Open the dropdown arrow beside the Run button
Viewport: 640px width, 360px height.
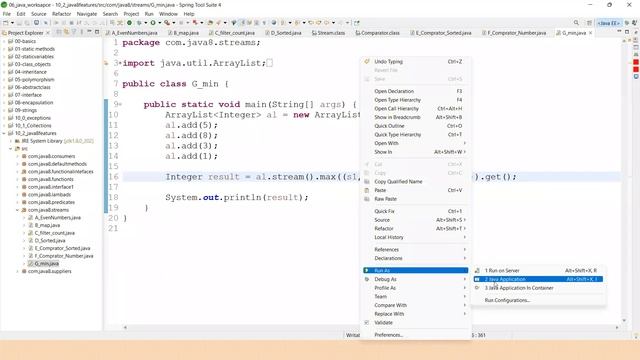pyautogui.click(x=160, y=23)
